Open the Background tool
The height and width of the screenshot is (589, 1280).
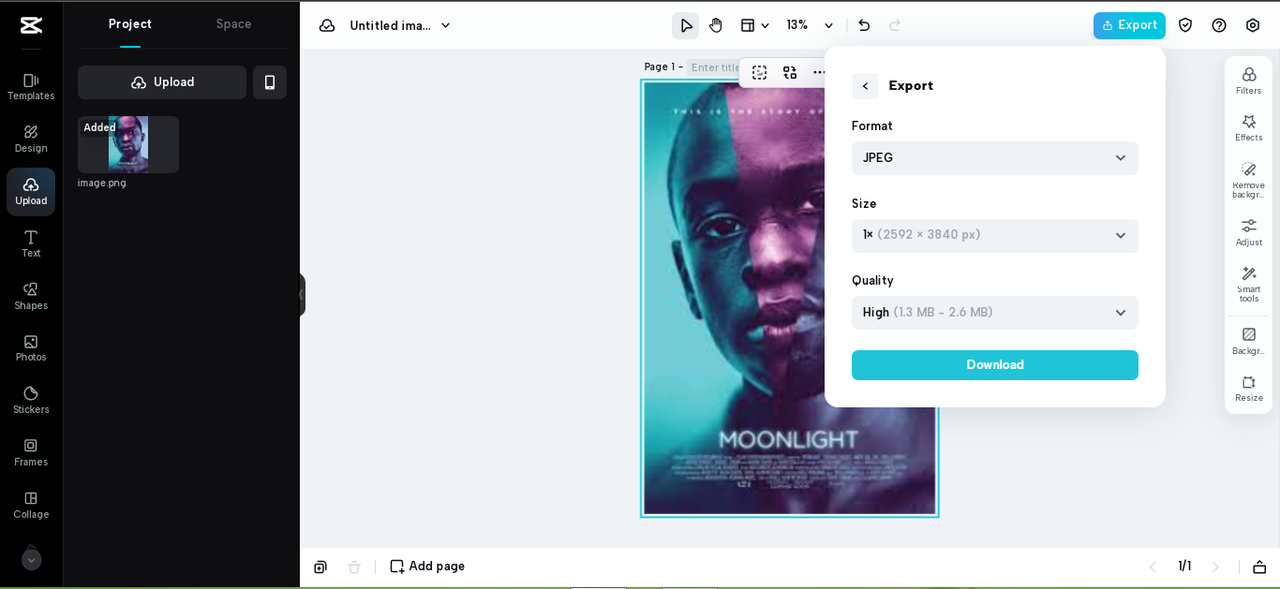(x=1249, y=341)
